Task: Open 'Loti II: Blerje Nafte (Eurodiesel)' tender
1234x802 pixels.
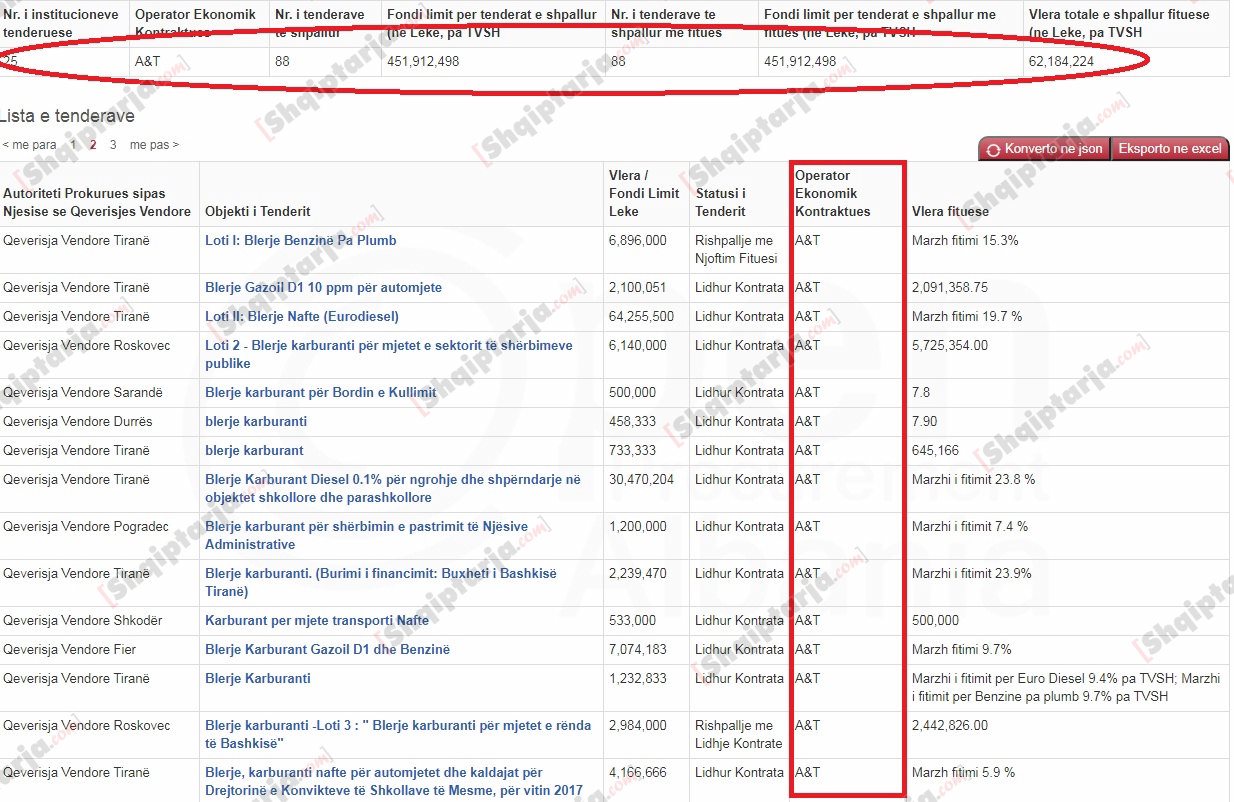Action: pos(301,317)
